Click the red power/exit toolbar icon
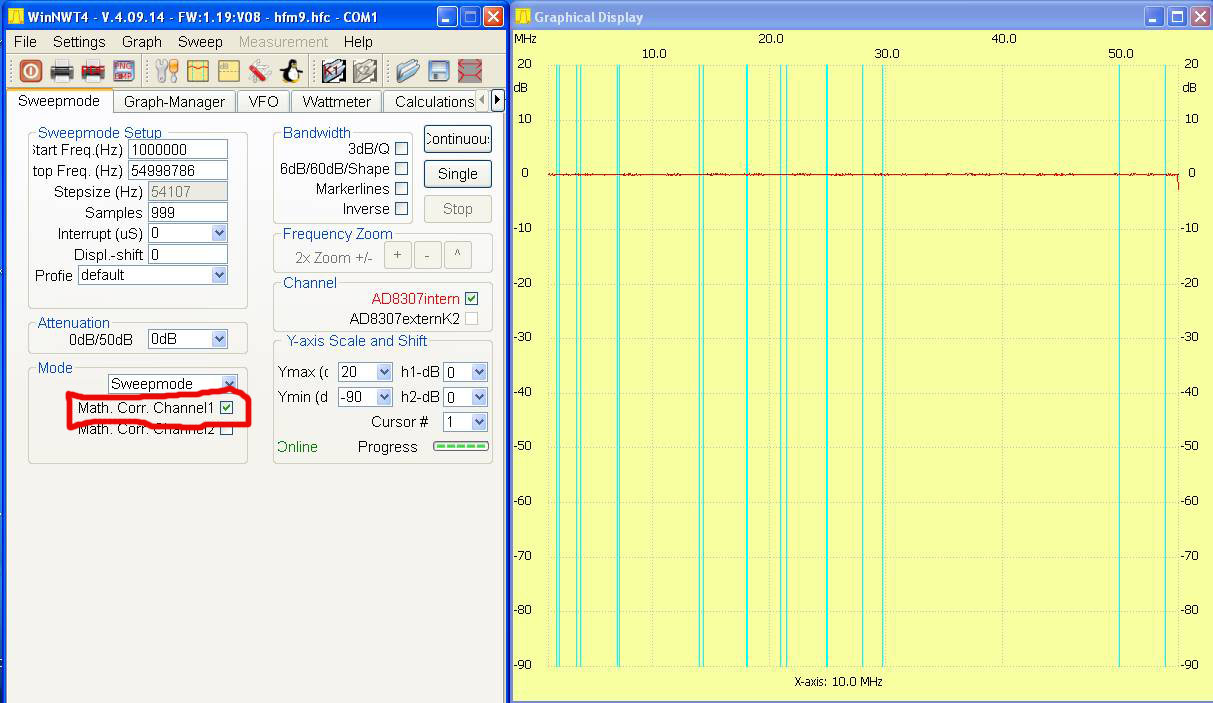This screenshot has height=703, width=1213. coord(30,71)
